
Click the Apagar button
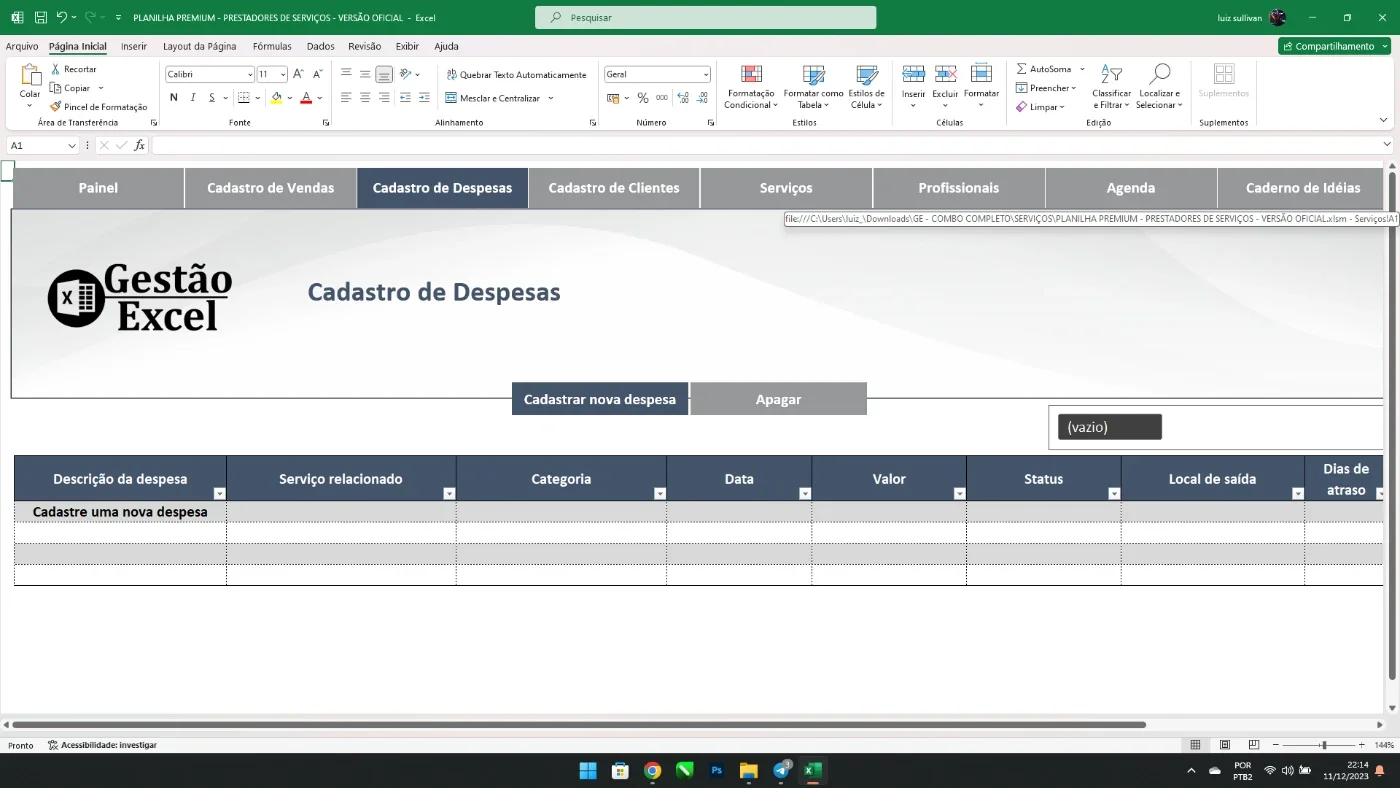778,399
